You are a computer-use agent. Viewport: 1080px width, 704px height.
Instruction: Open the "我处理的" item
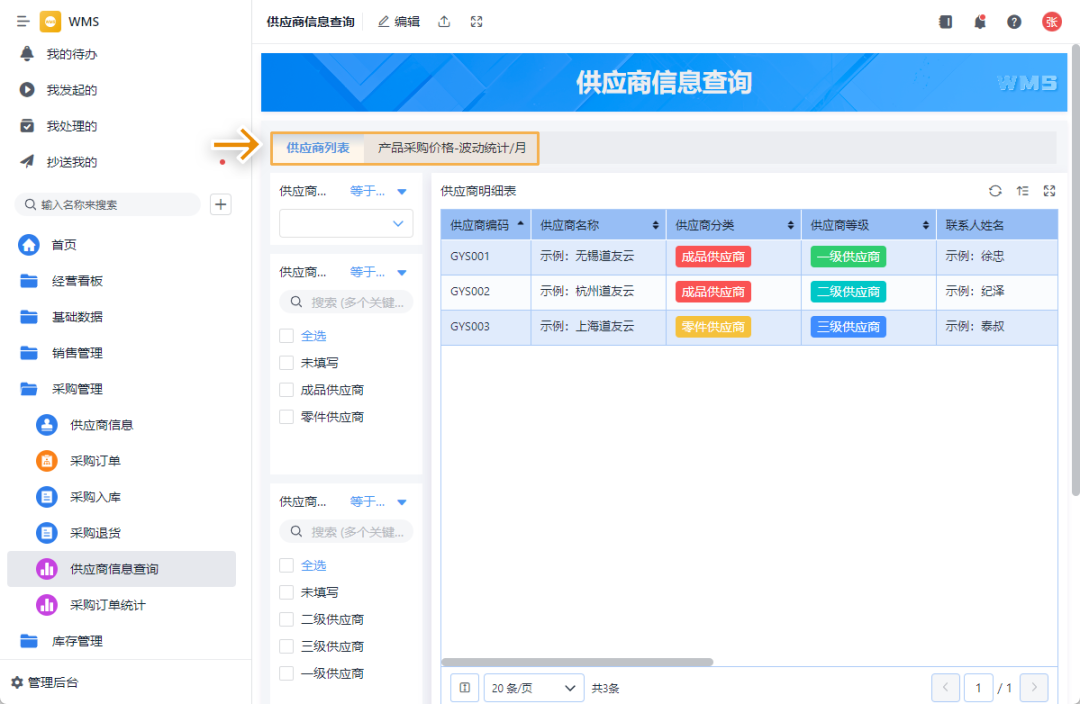point(72,126)
